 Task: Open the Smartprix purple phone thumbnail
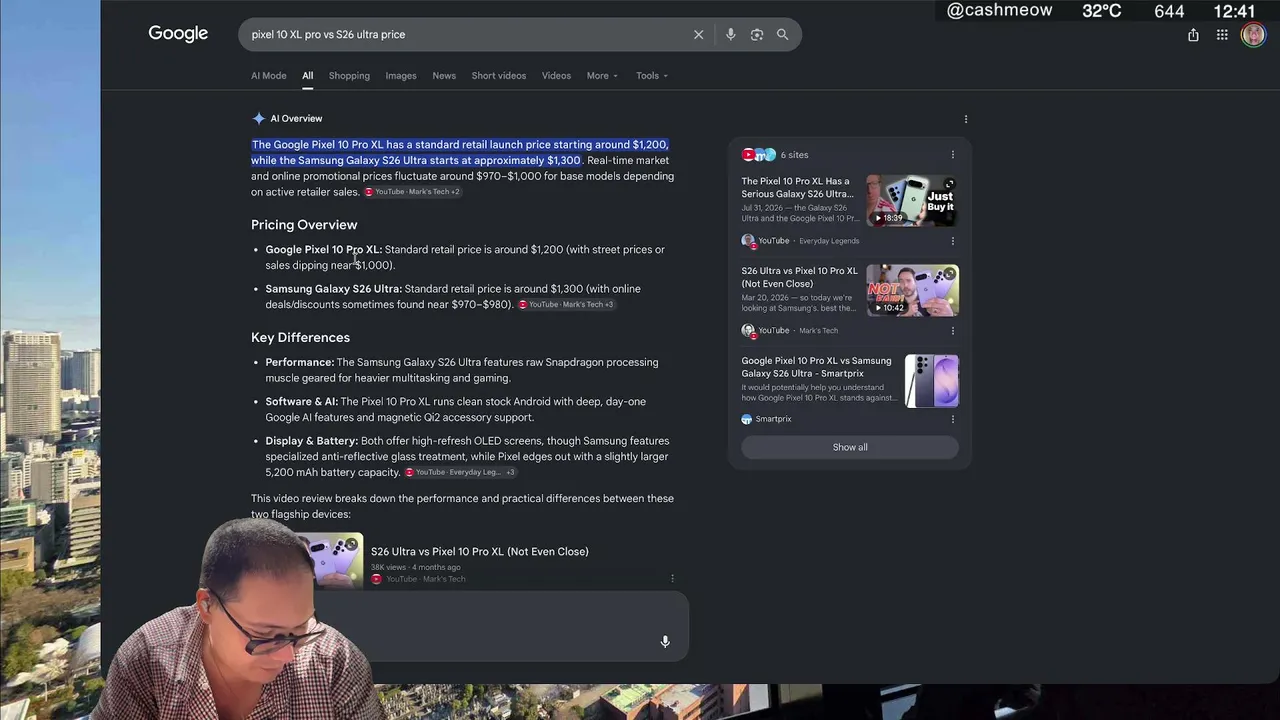coord(932,381)
